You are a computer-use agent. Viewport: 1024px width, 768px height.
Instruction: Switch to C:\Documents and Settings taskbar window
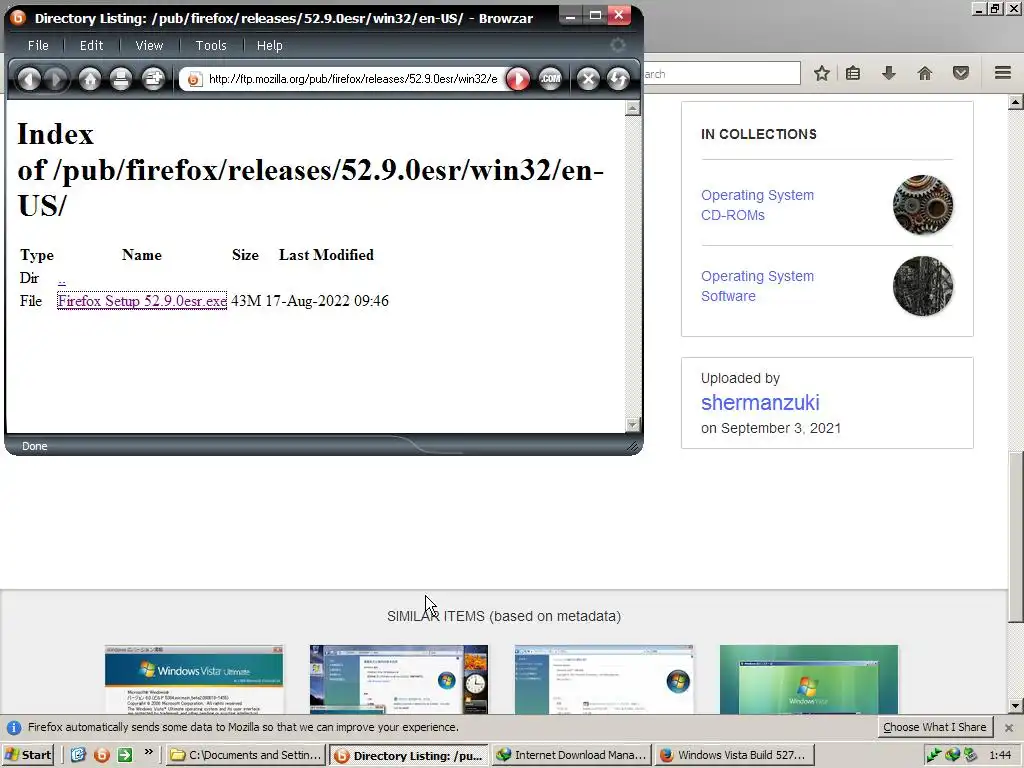(245, 755)
